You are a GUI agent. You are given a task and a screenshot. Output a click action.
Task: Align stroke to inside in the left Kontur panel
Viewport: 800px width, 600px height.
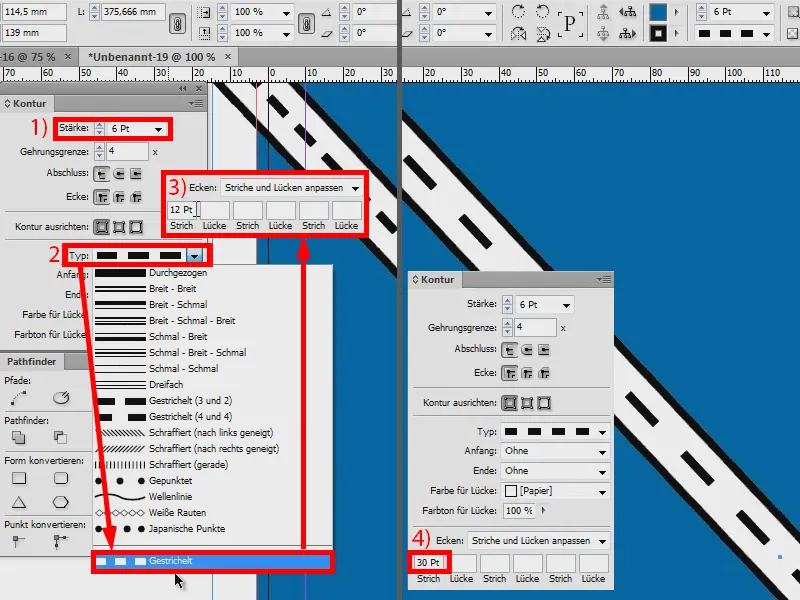point(119,227)
